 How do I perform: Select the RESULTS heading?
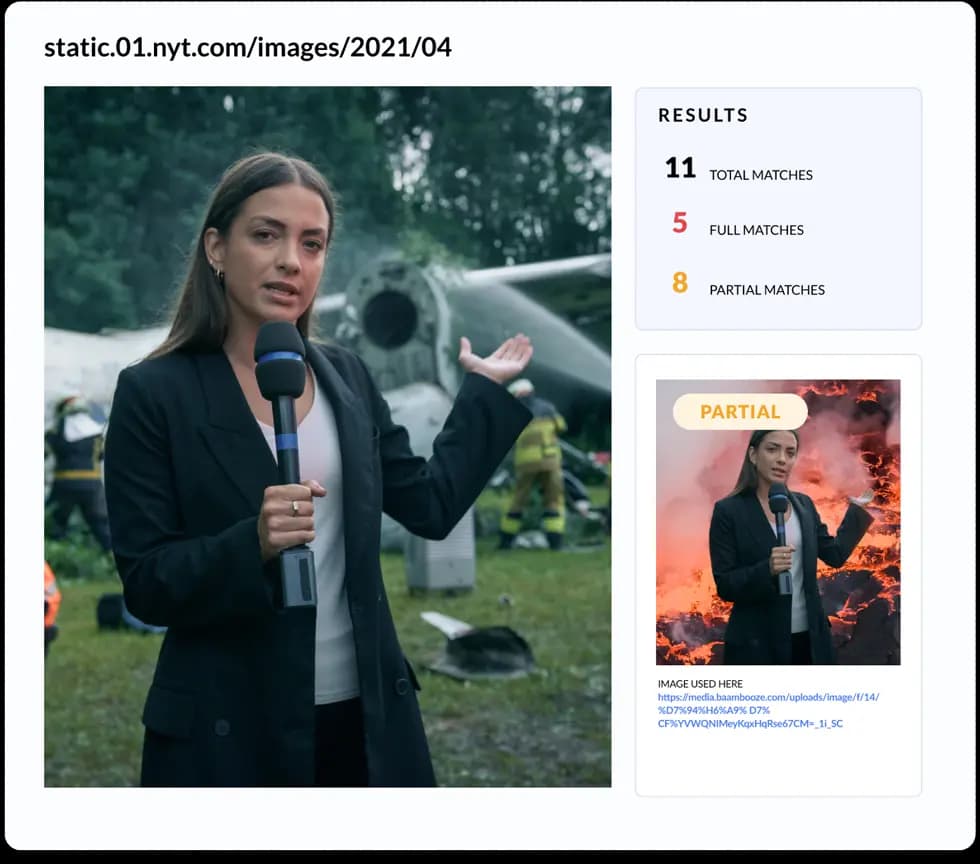point(703,115)
